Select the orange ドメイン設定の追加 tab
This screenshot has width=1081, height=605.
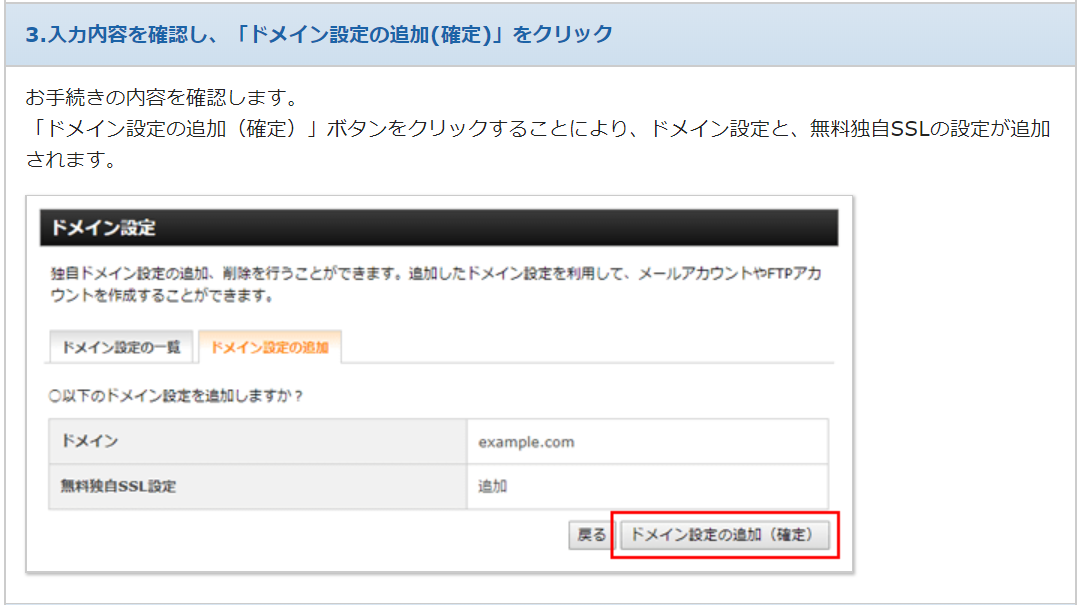(x=270, y=347)
